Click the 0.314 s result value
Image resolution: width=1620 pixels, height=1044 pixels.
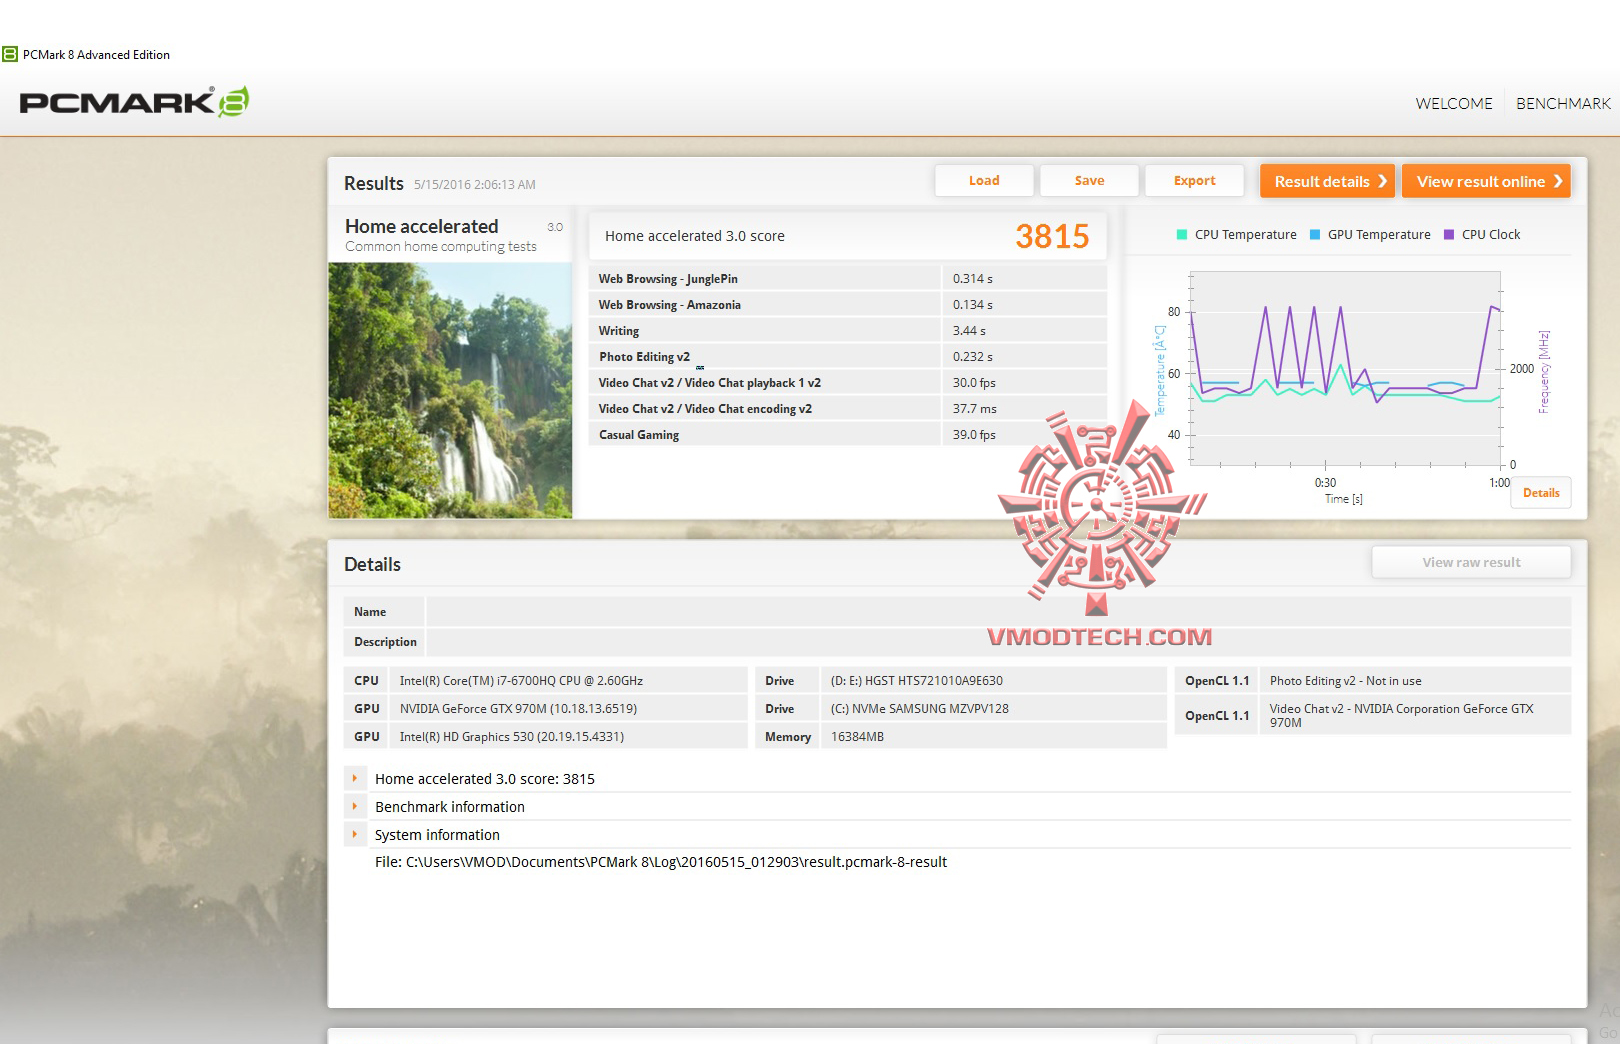(973, 279)
